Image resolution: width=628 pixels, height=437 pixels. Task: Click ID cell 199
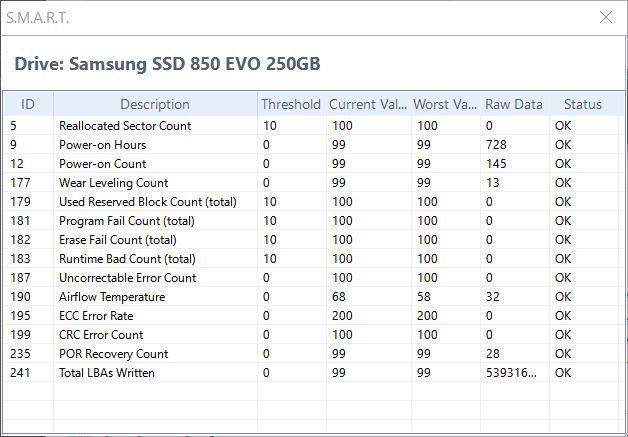coord(20,335)
